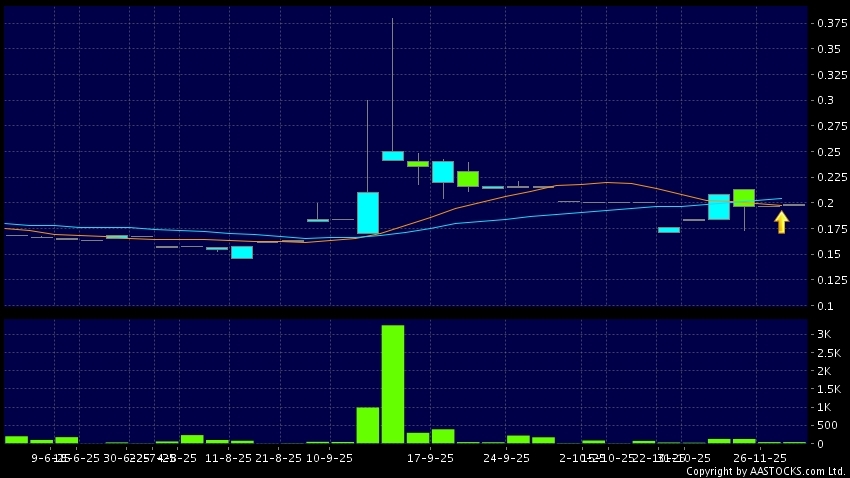
Task: Click the cyan candle with wick reaching 0.375
Action: coord(392,155)
